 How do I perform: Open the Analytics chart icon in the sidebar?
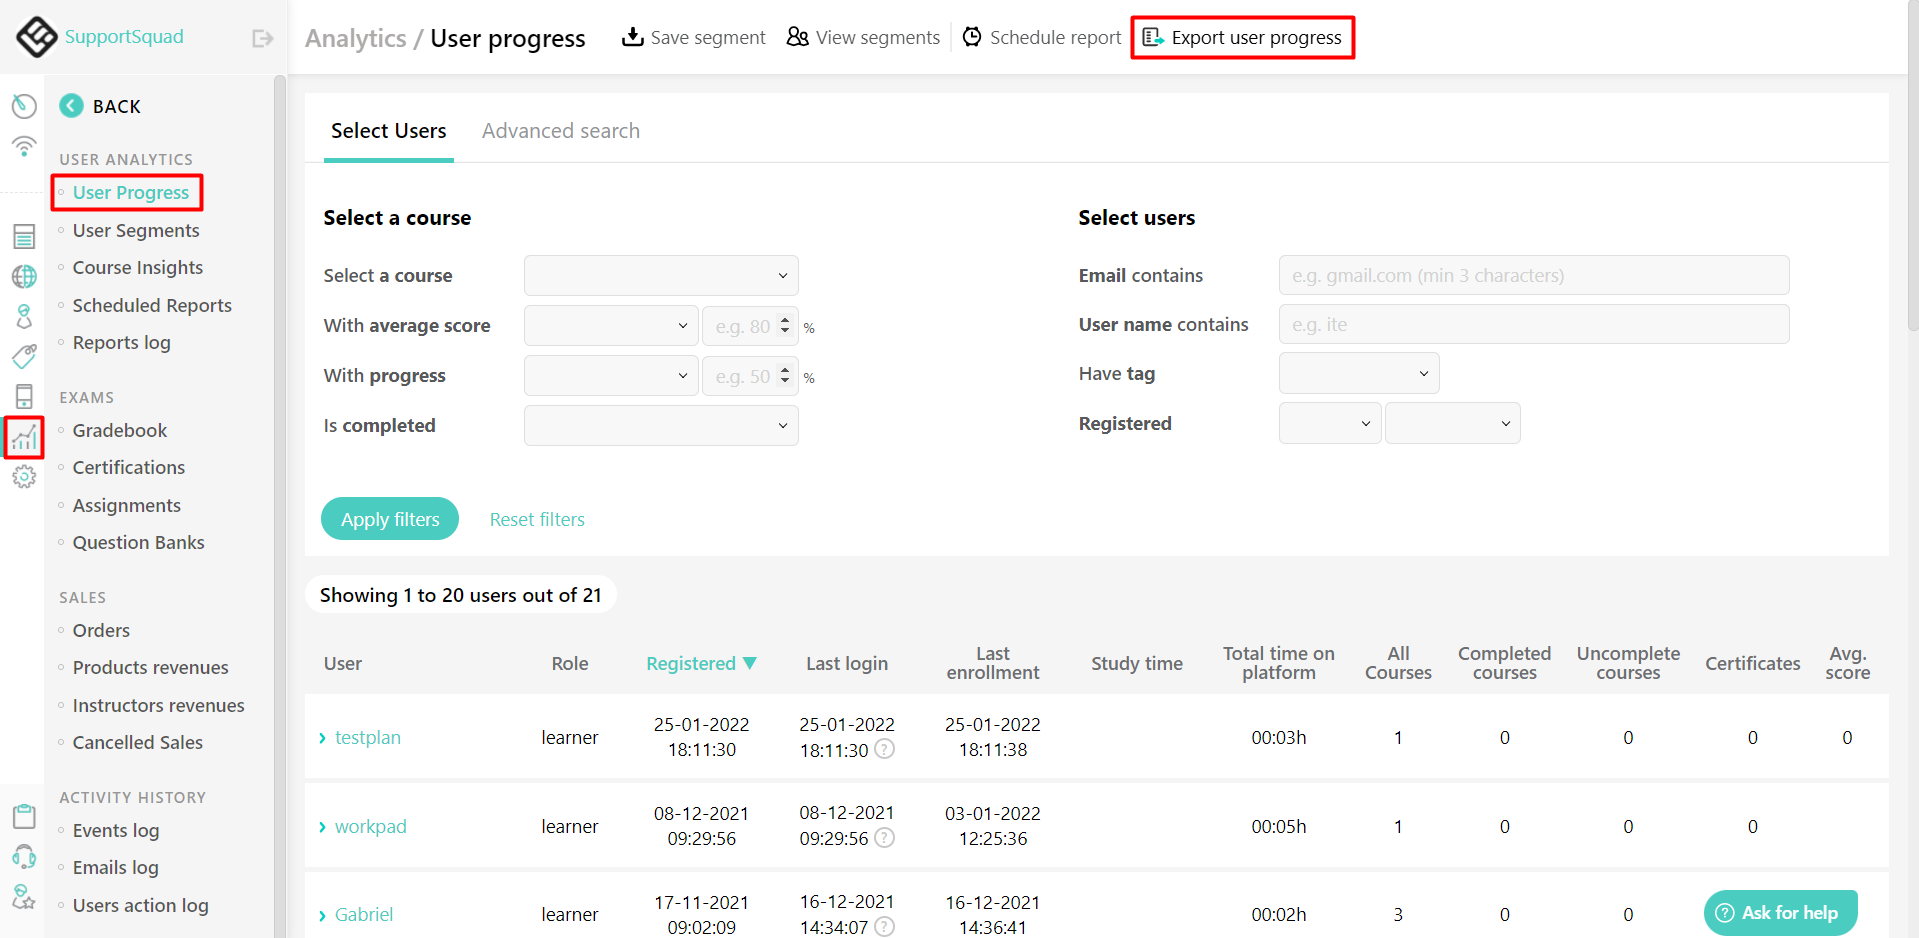click(24, 437)
